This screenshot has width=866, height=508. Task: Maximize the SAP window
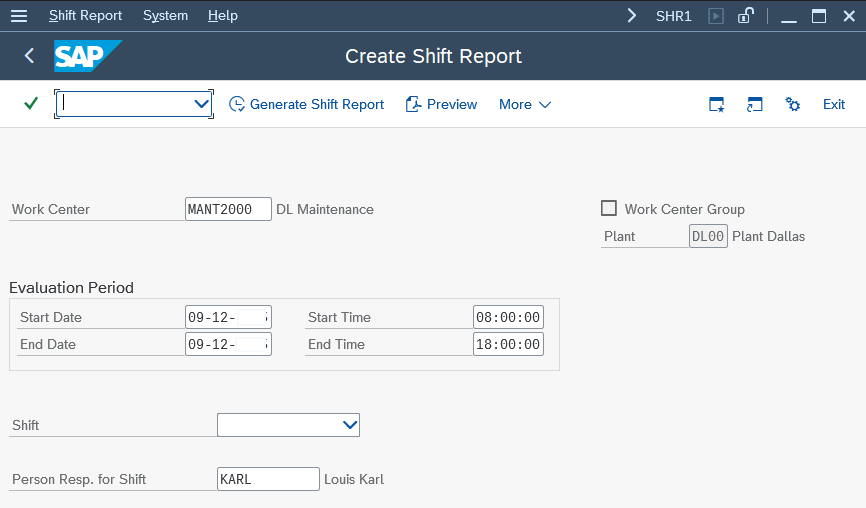tap(819, 16)
